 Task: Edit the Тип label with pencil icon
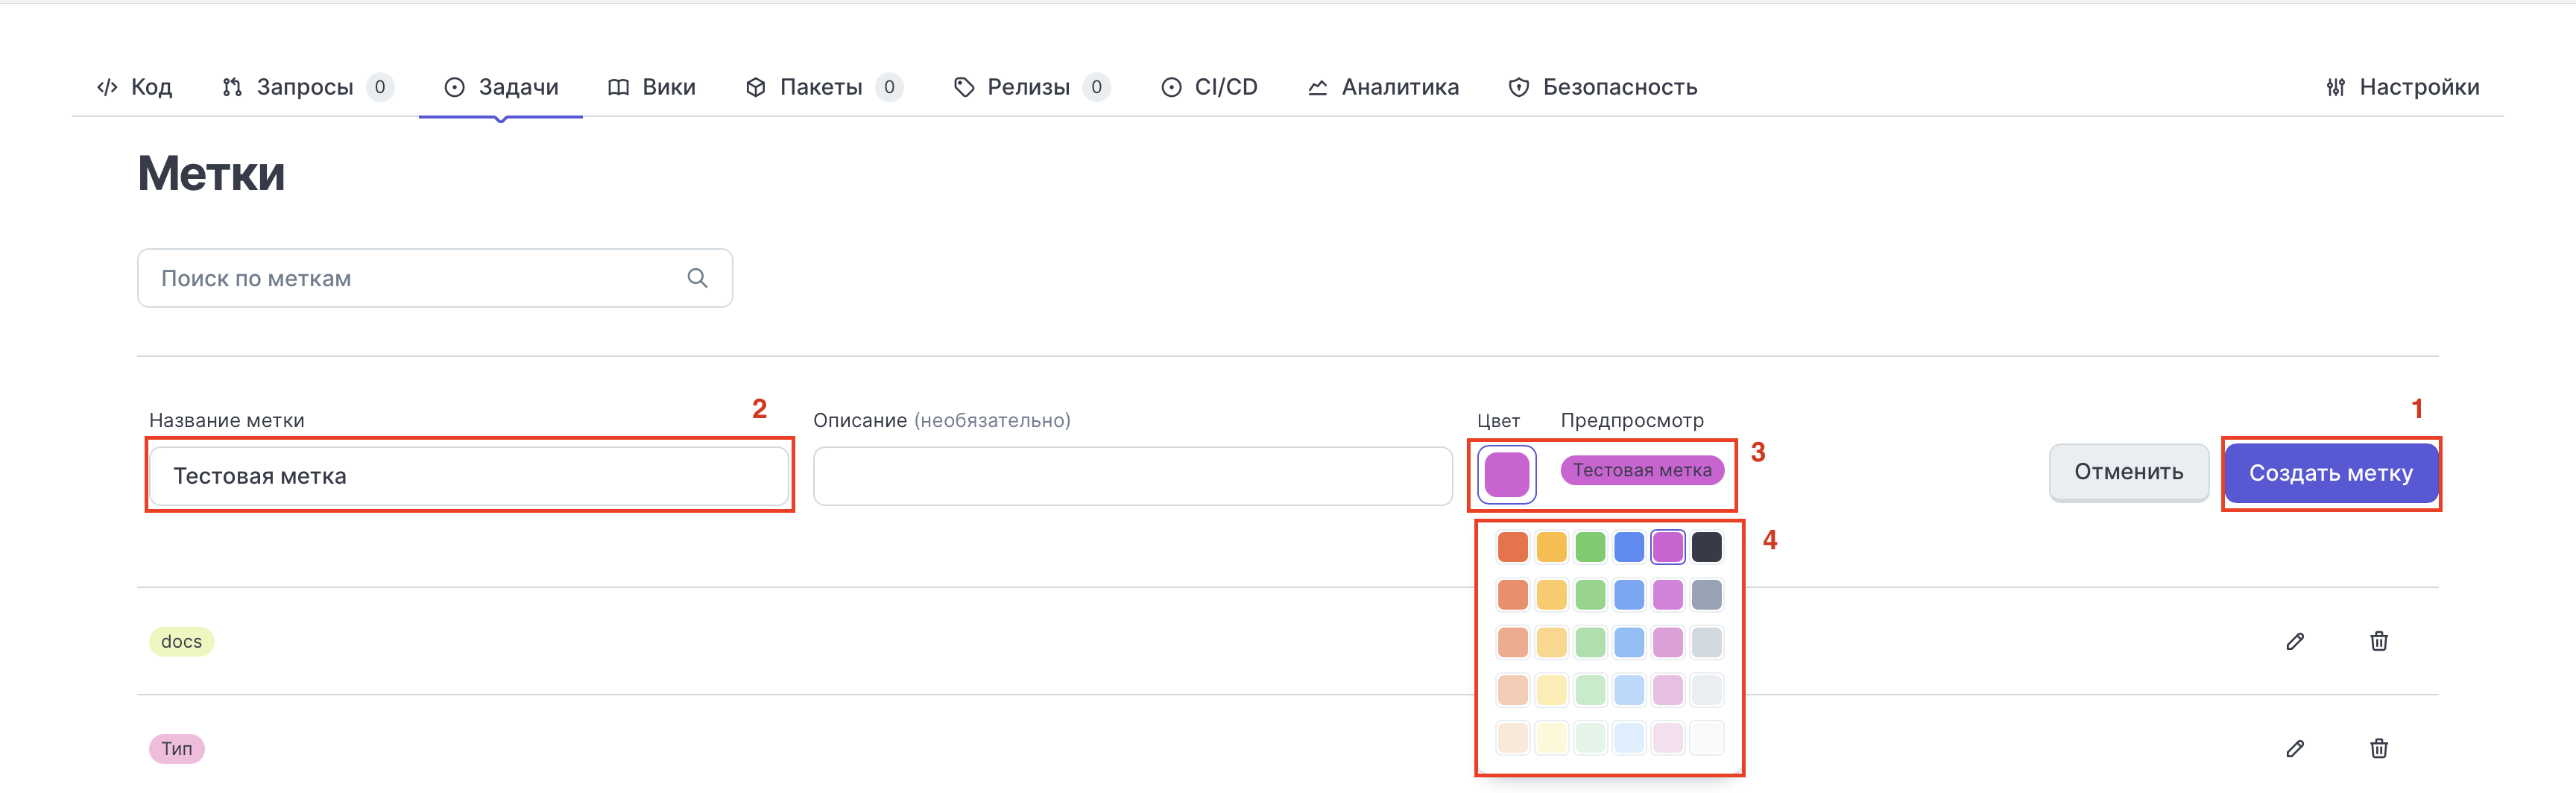pyautogui.click(x=2295, y=748)
